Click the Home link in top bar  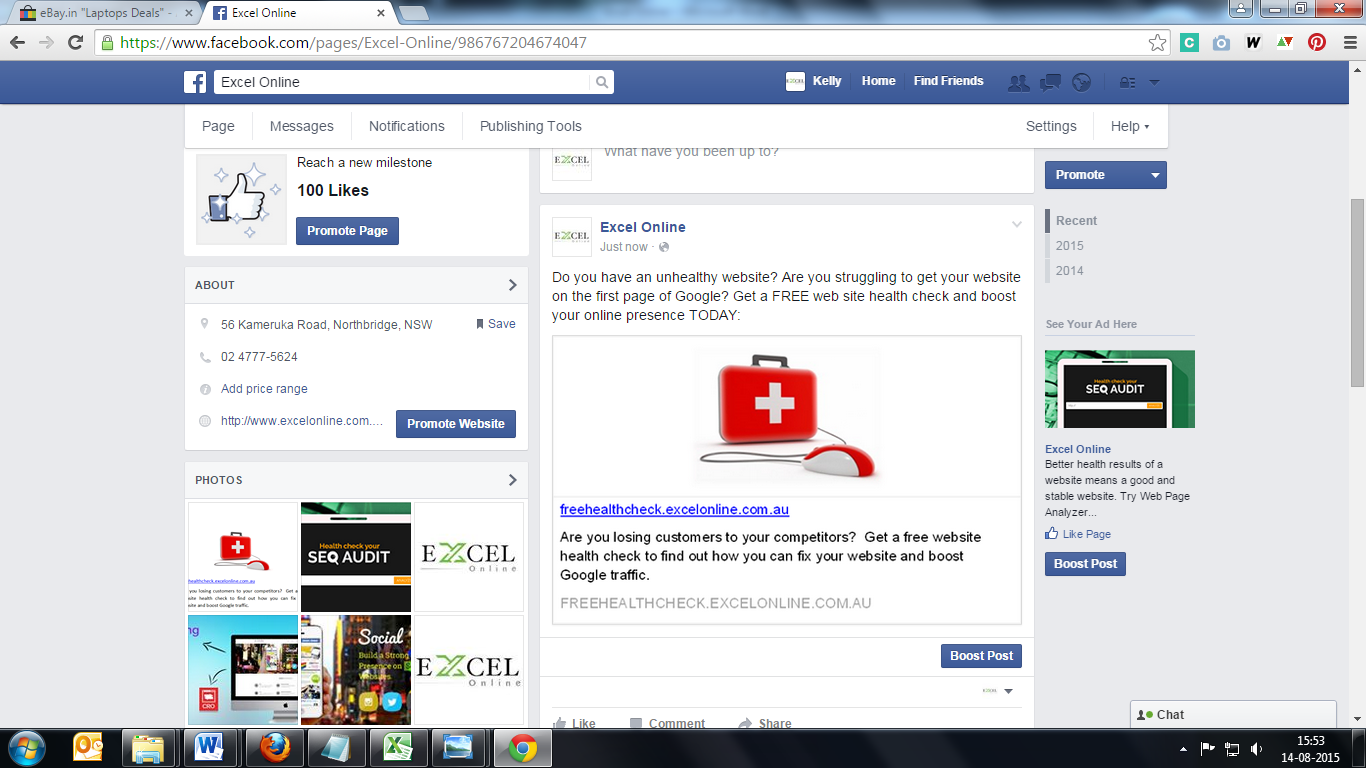pos(879,82)
